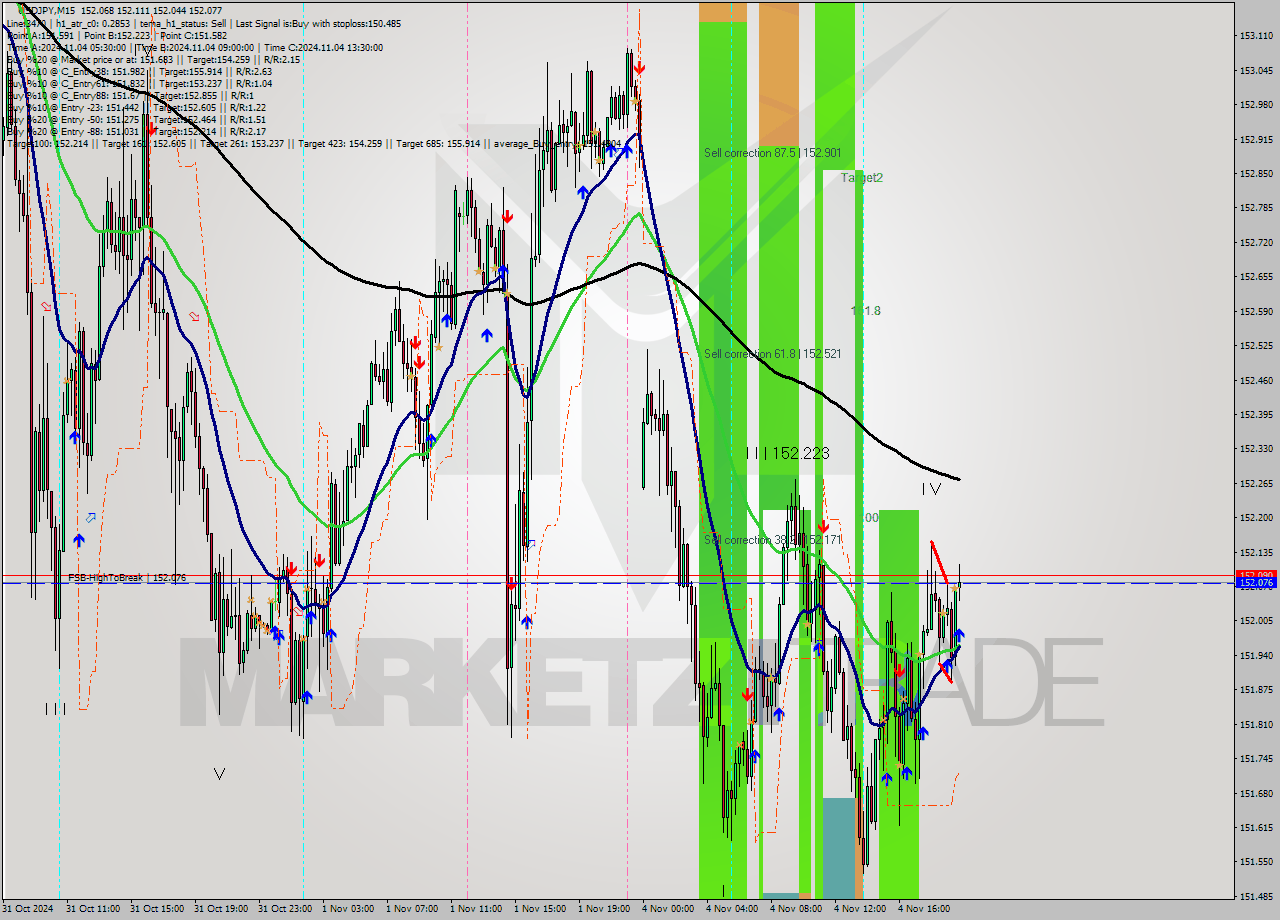The image size is (1280, 920).
Task: Click the 153.110 price axis label
Action: click(1255, 36)
